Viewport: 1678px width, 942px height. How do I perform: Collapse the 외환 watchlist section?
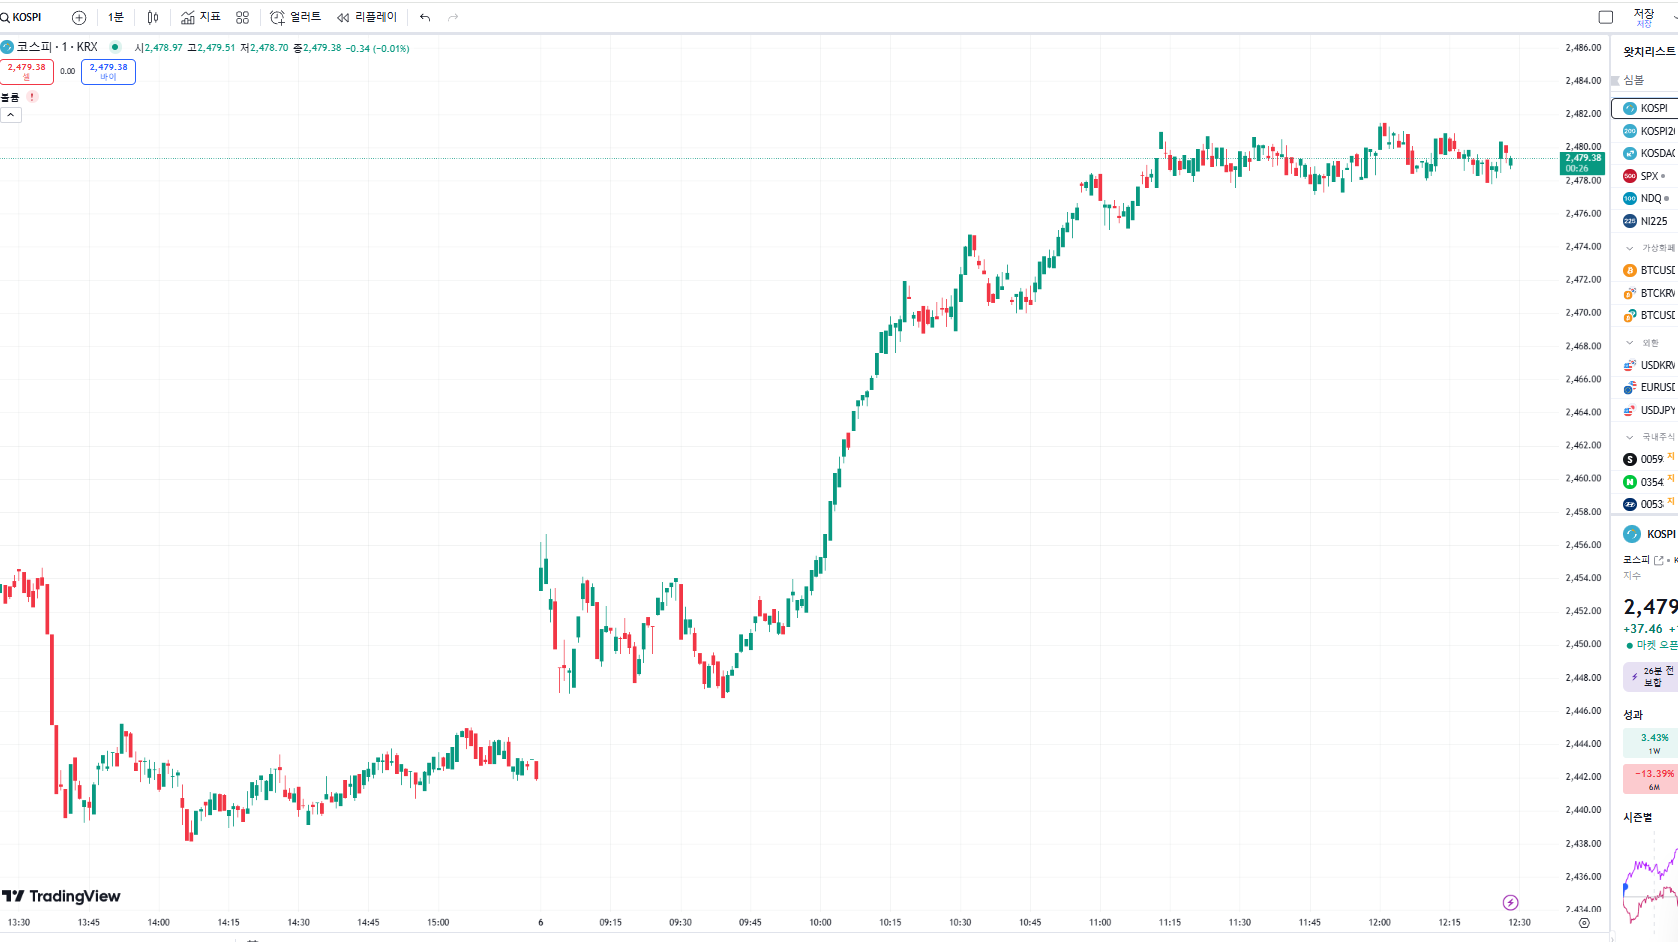coord(1630,343)
